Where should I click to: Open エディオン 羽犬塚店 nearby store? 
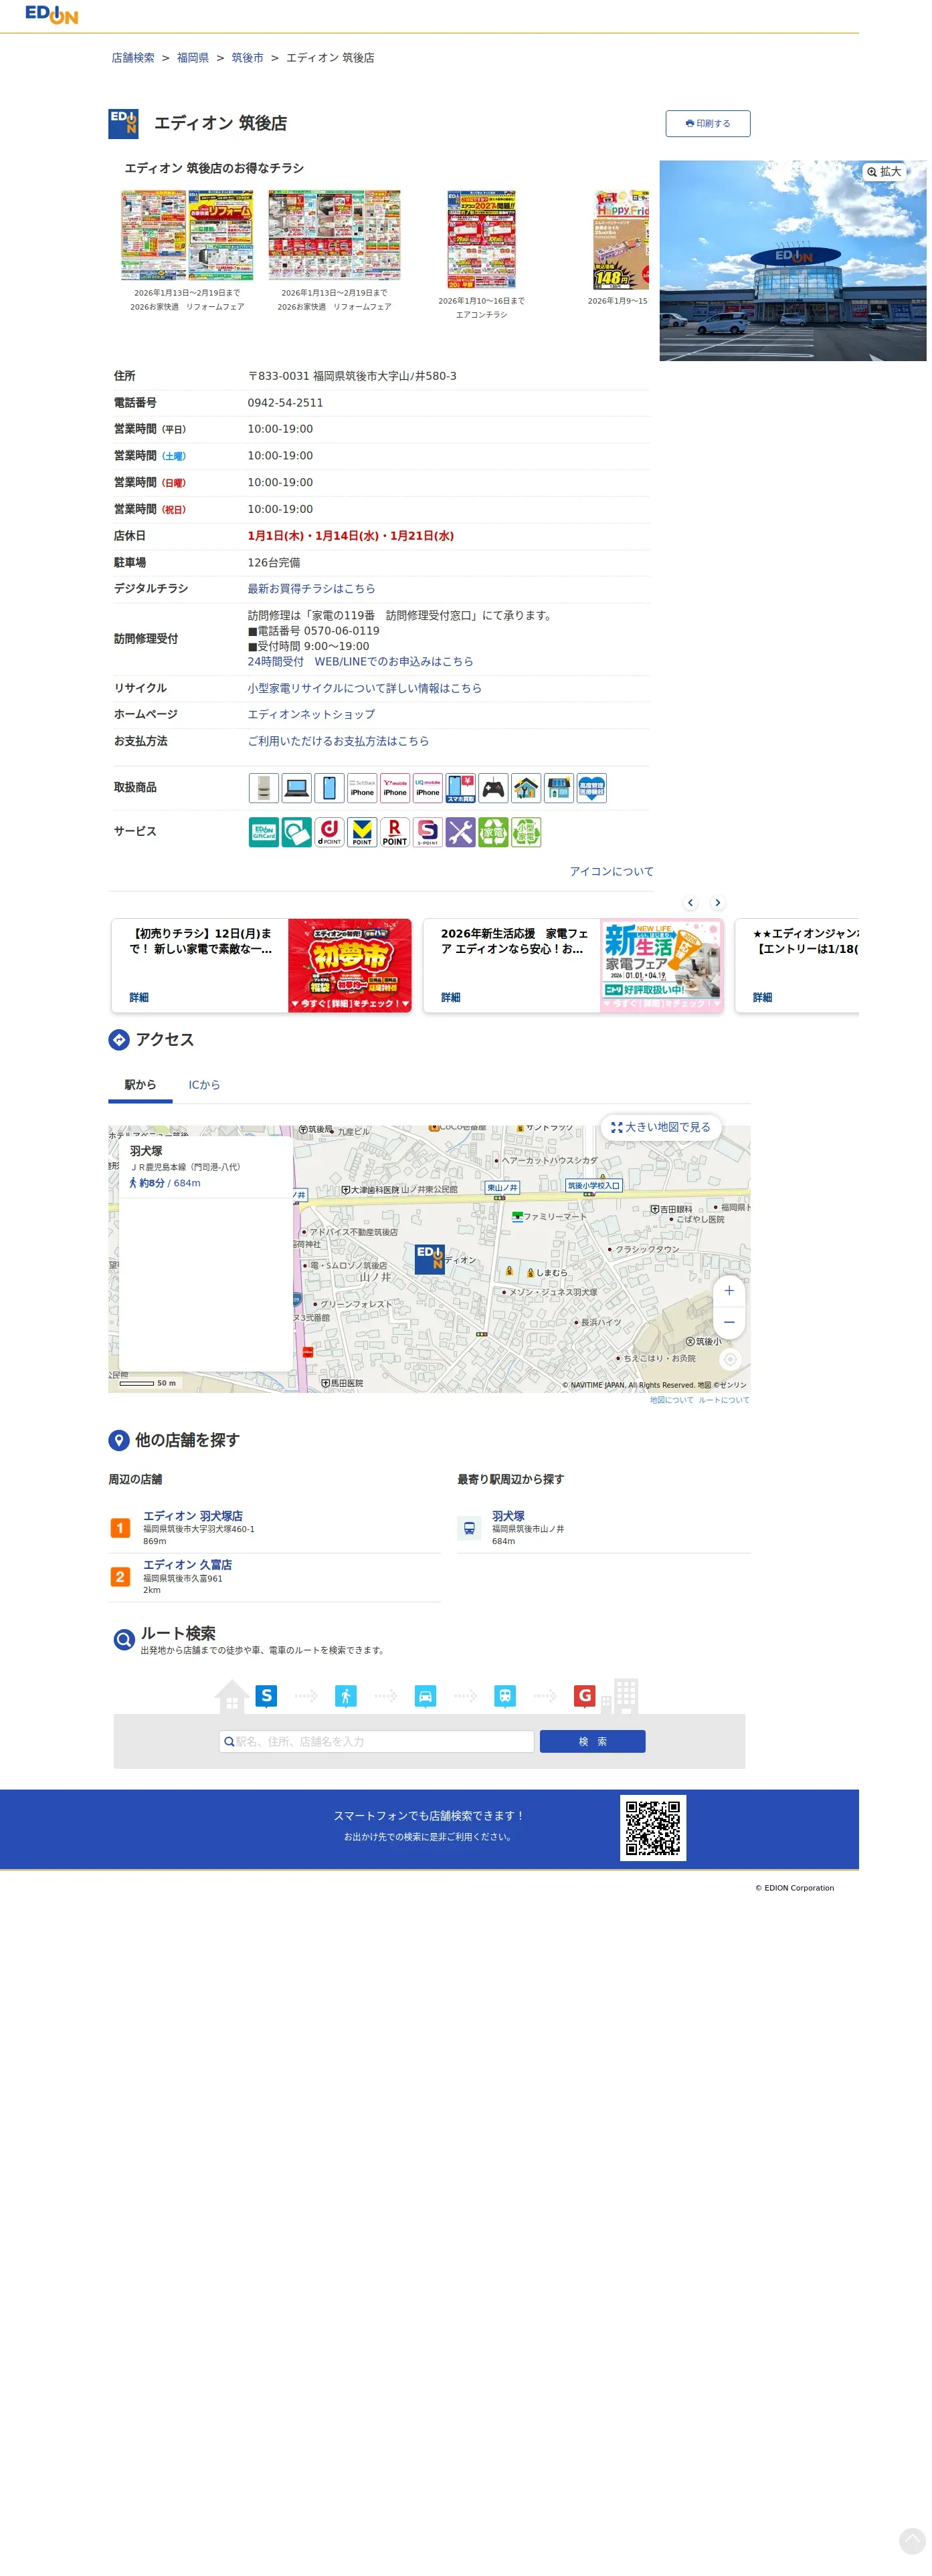(192, 1516)
